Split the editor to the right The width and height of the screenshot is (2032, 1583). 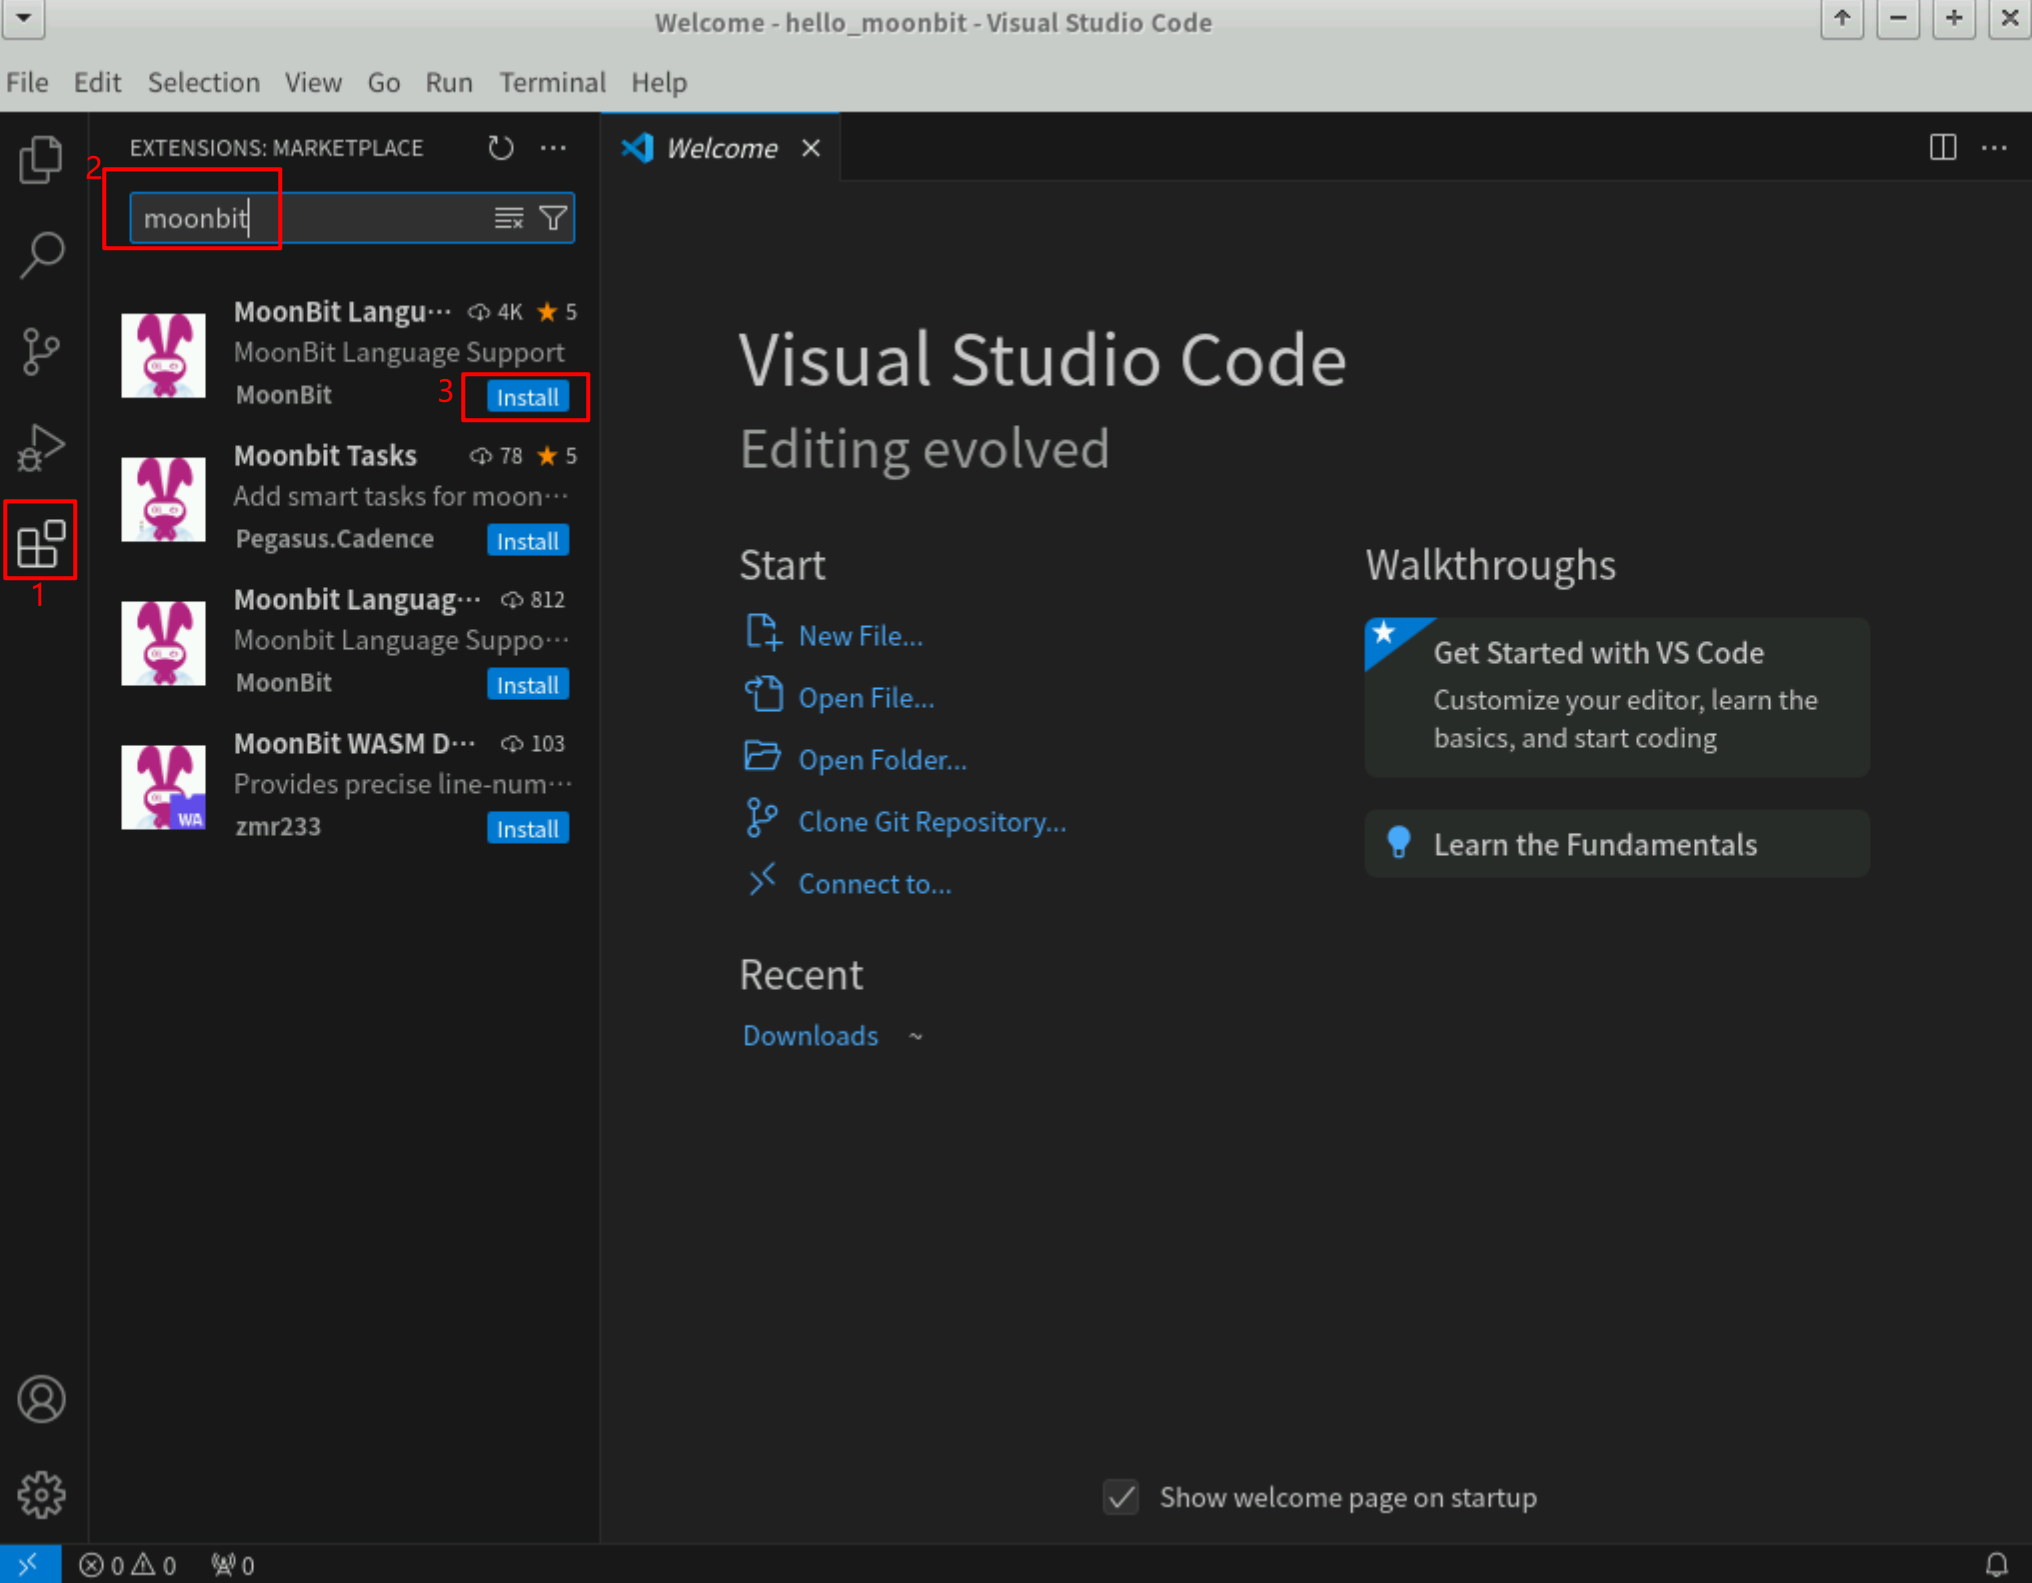tap(1942, 148)
